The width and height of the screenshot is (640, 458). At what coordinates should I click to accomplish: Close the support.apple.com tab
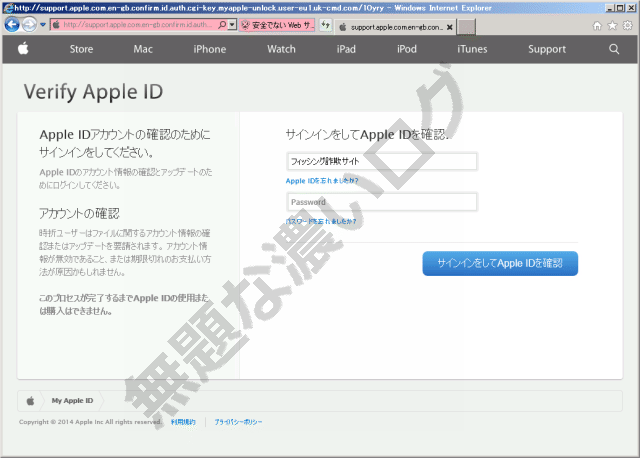[449, 27]
